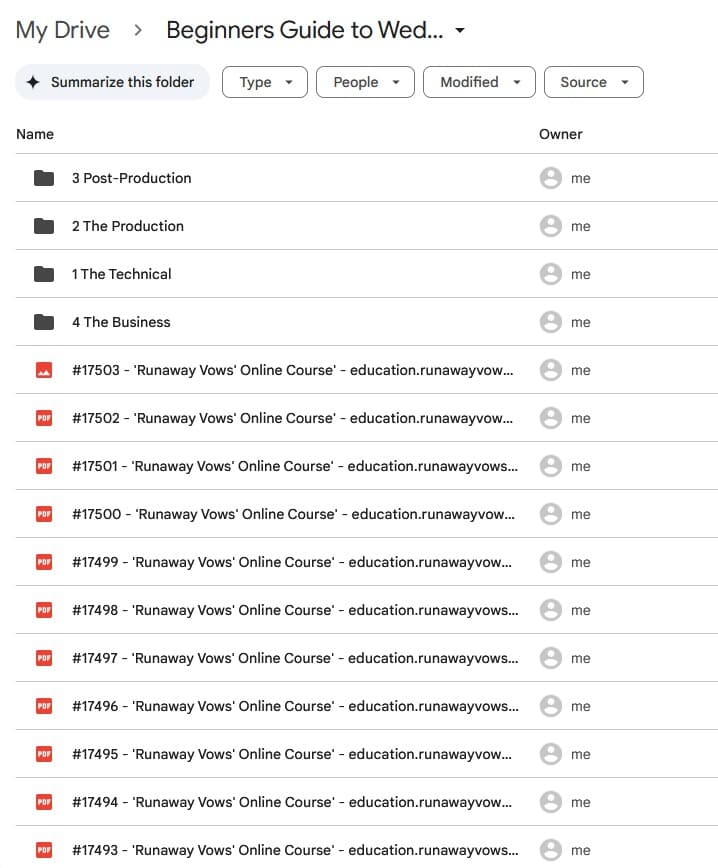Click the owner avatar on the #17500 row

click(x=550, y=514)
